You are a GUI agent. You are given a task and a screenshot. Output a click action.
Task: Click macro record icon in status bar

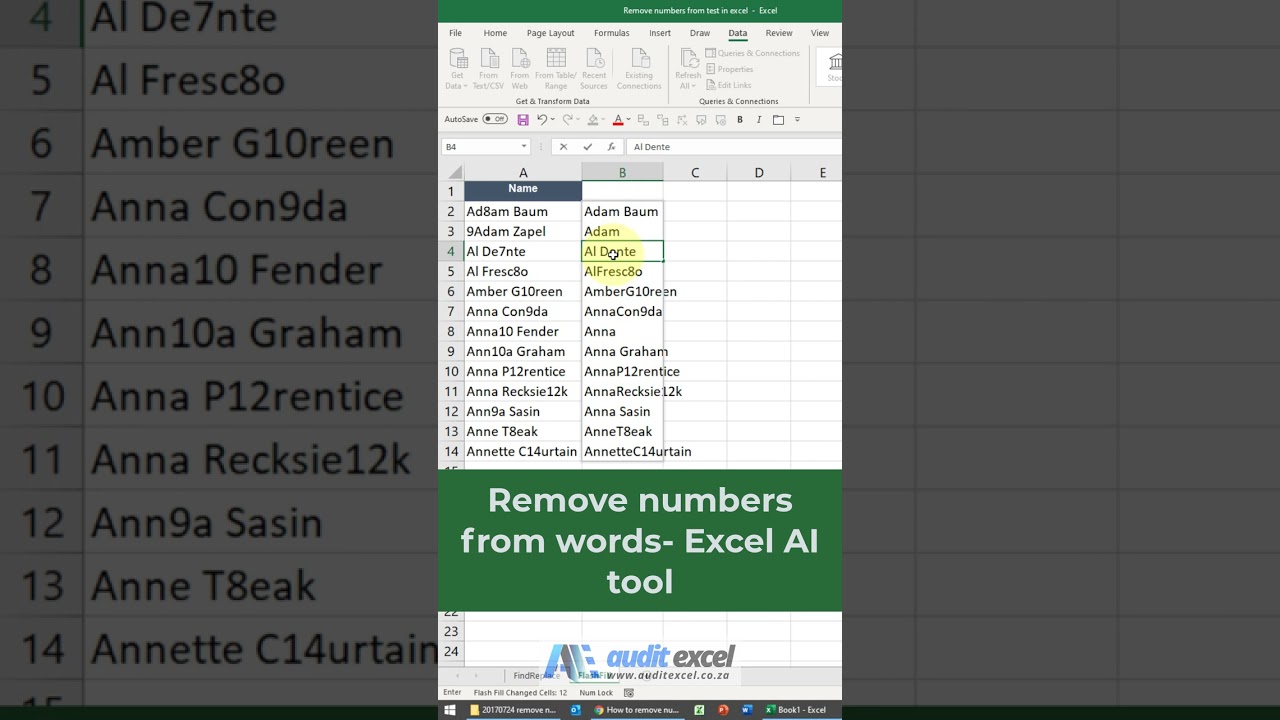click(x=629, y=692)
